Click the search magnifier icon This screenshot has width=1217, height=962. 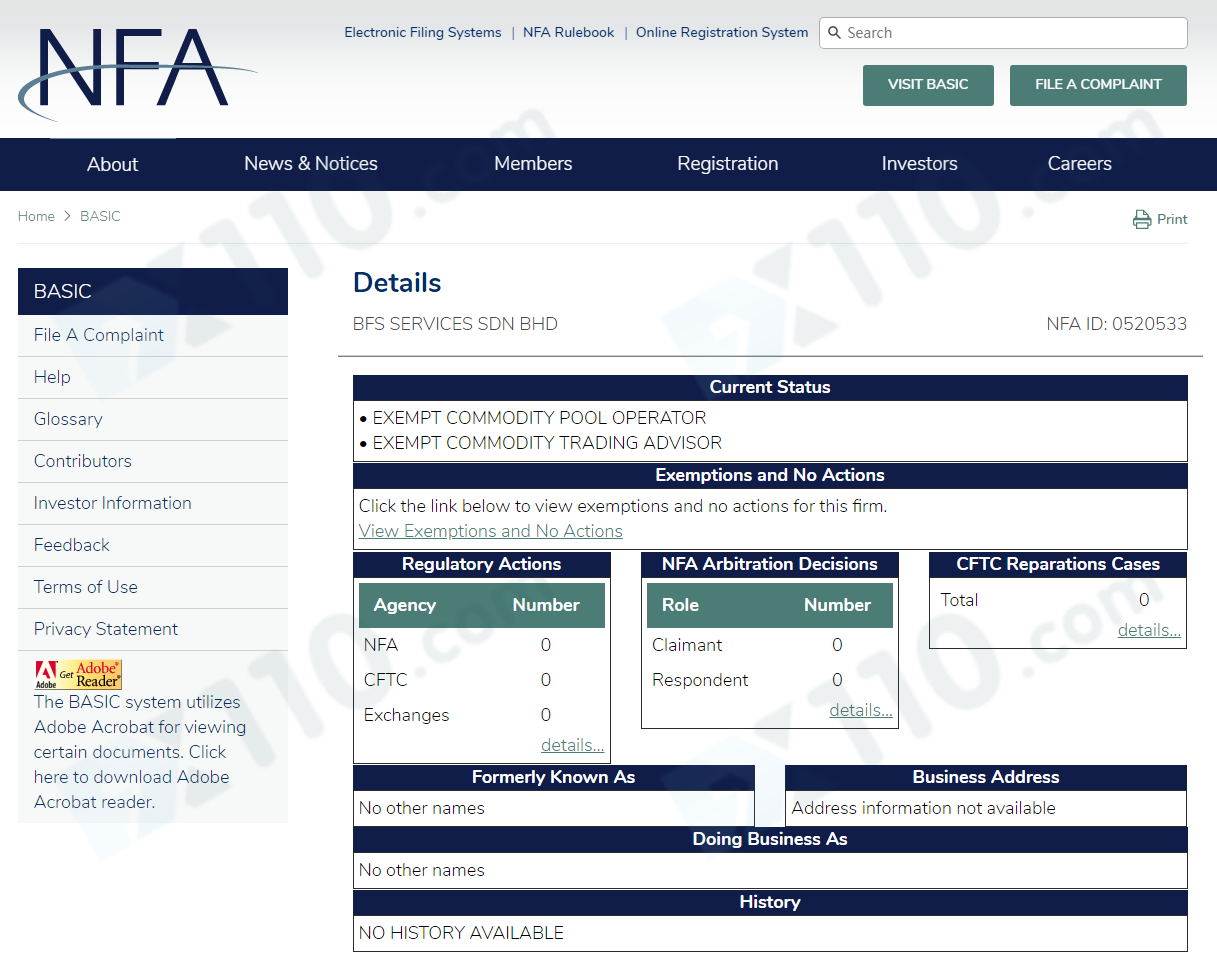(835, 33)
